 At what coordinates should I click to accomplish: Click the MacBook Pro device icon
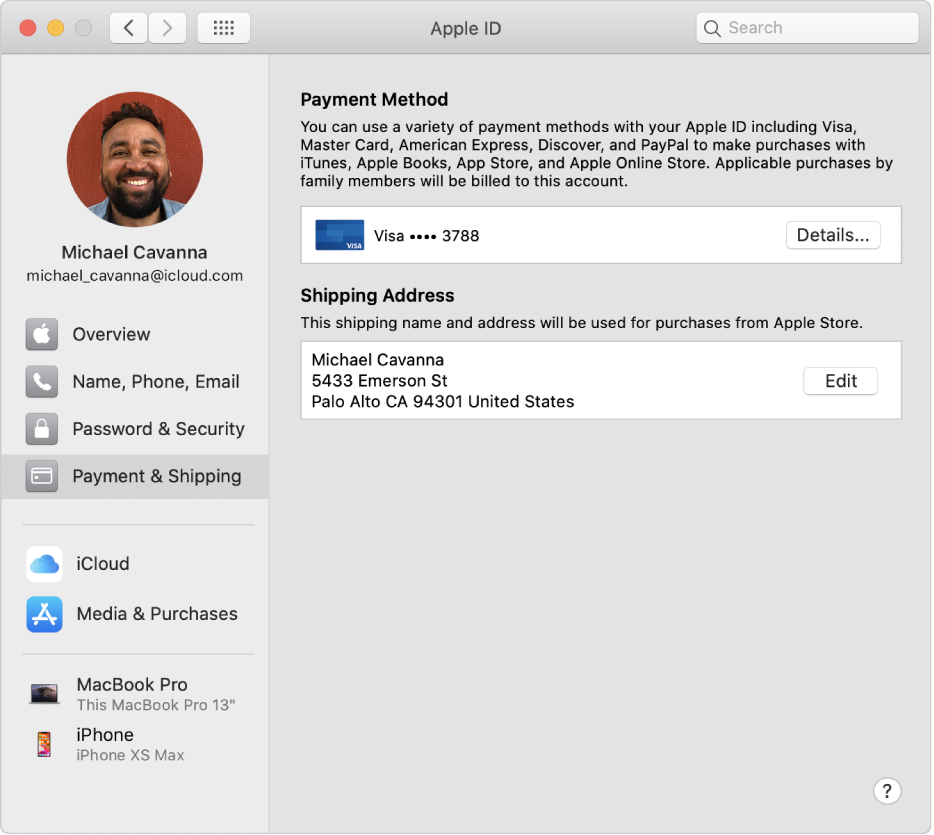[44, 692]
